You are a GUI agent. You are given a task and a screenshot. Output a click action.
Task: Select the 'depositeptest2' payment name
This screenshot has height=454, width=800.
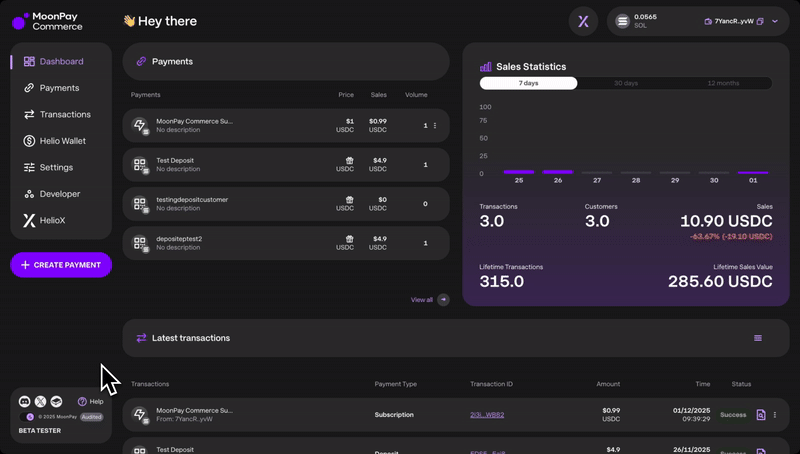click(179, 239)
